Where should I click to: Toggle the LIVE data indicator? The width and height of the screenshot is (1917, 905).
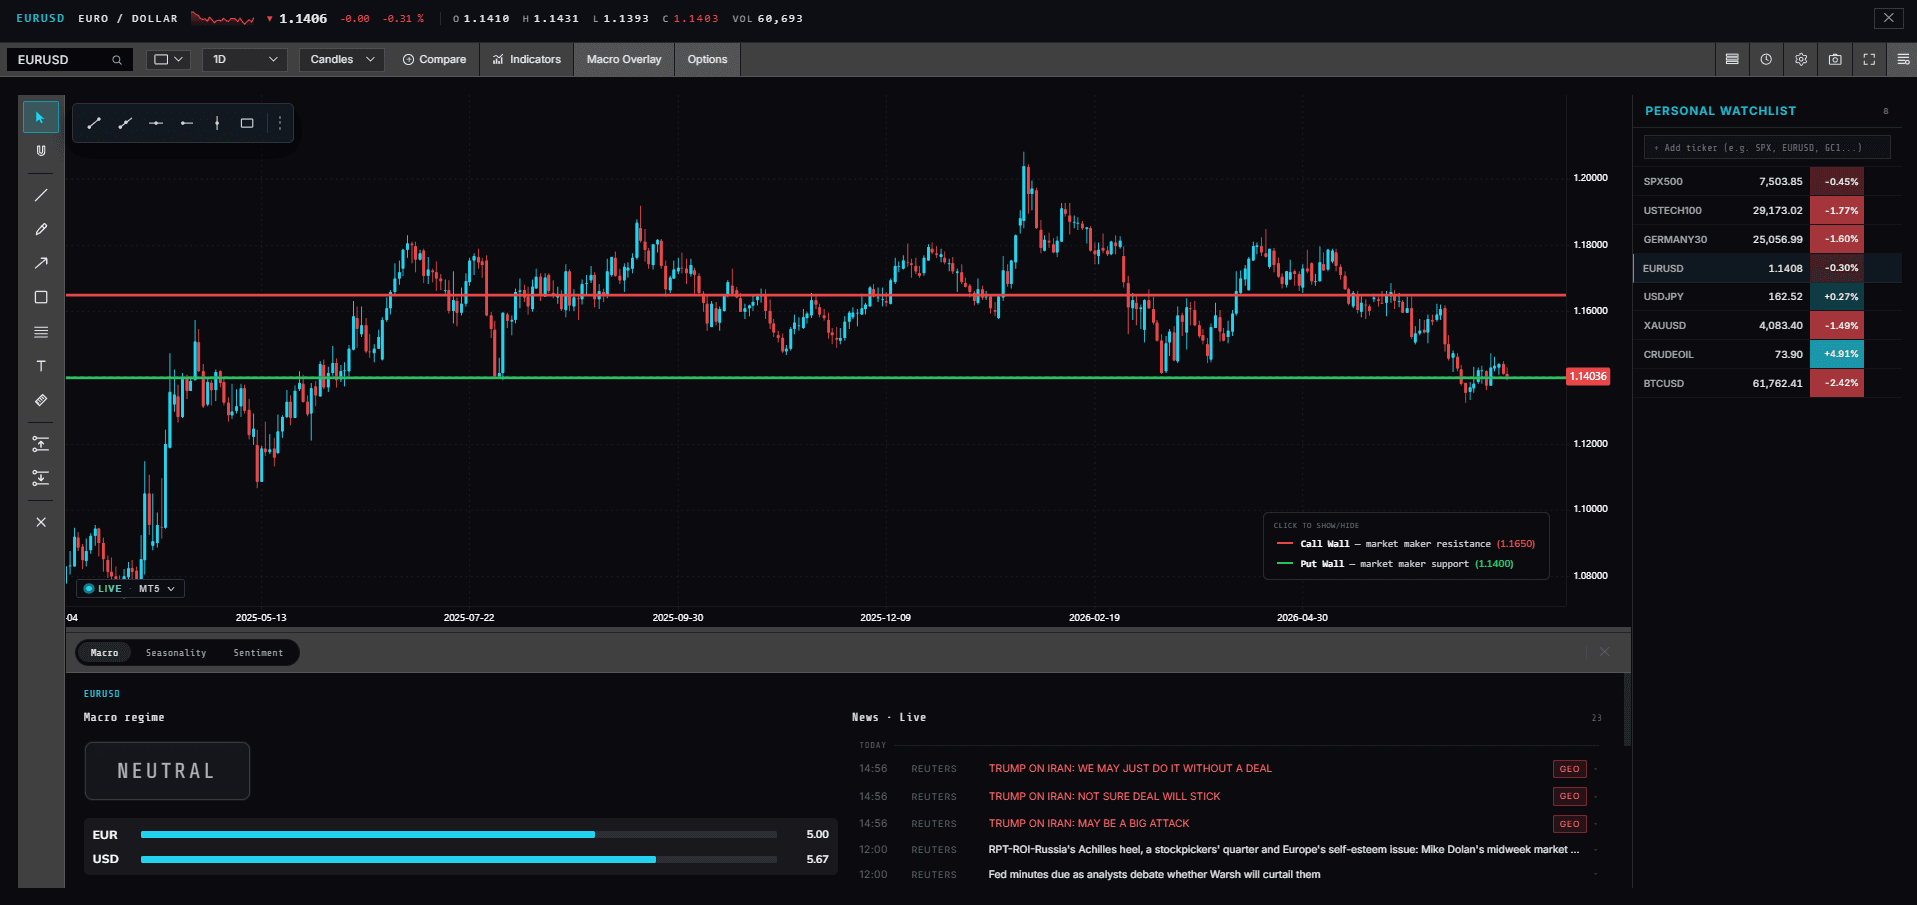click(x=103, y=589)
